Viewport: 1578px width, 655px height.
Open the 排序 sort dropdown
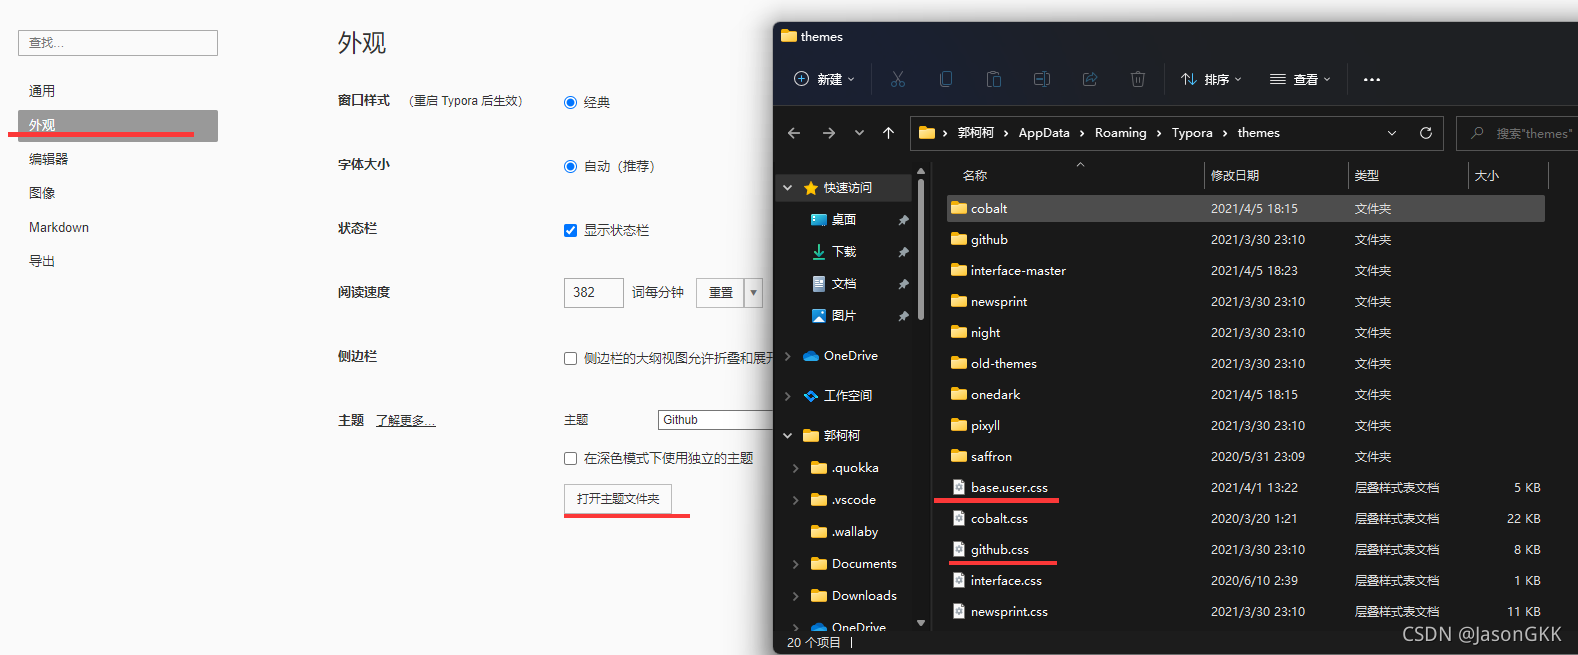(x=1210, y=79)
